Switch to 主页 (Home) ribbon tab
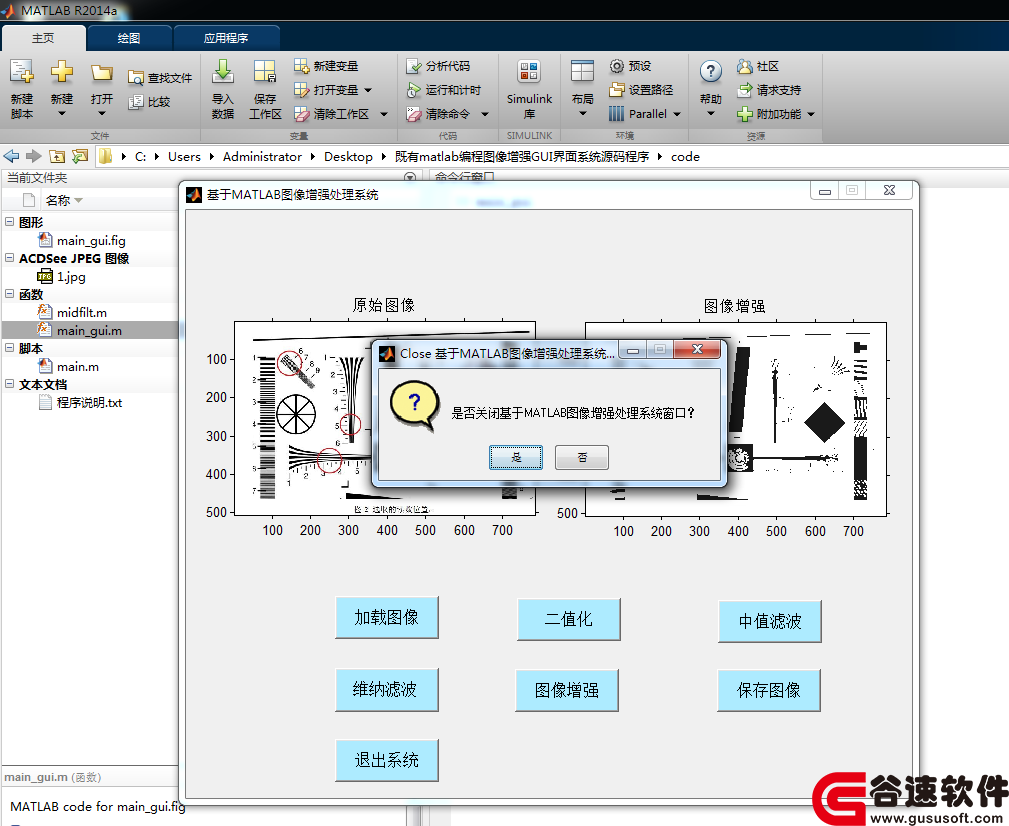Image resolution: width=1009 pixels, height=826 pixels. [43, 38]
